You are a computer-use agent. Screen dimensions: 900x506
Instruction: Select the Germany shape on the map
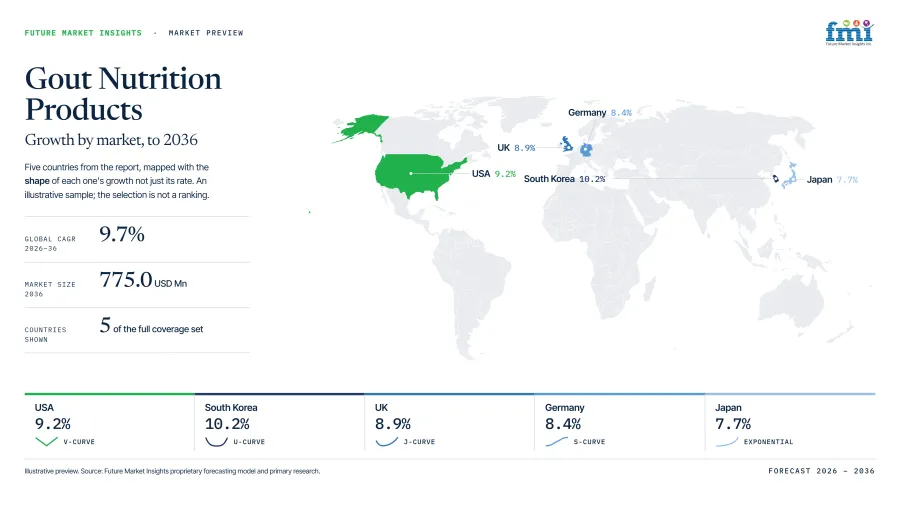[585, 150]
